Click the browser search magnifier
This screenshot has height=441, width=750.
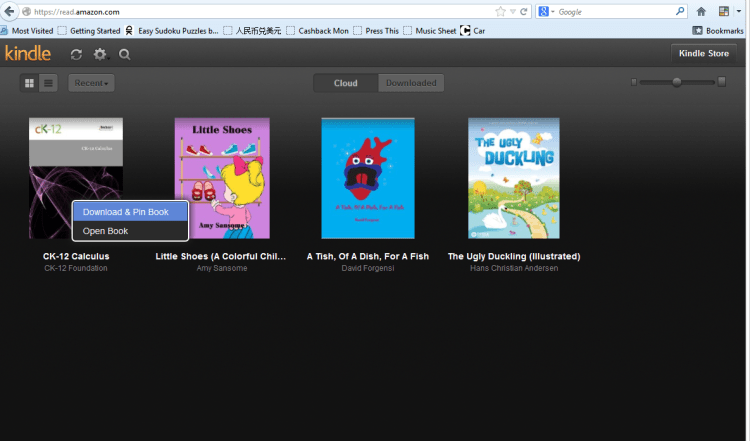[x=680, y=11]
